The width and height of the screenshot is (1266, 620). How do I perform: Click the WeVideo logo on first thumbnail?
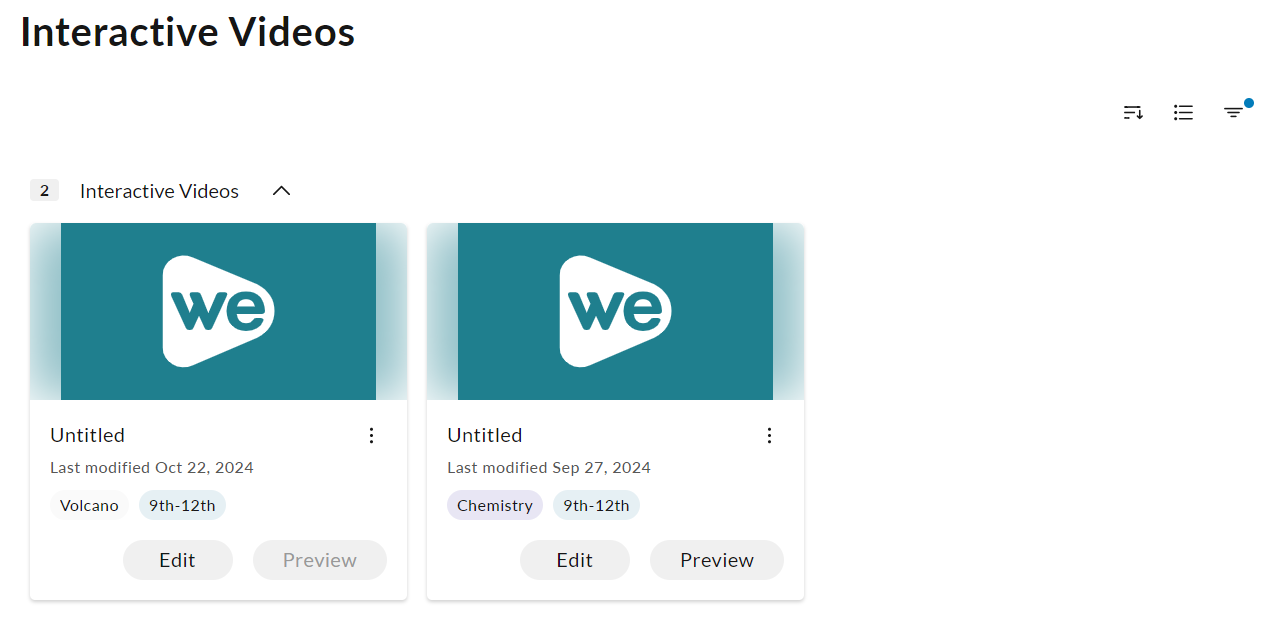[x=218, y=311]
